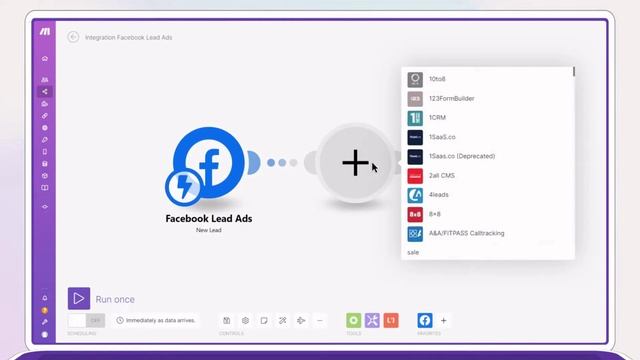Select 2all CMS from the app list
Image resolution: width=640 pixels, height=360 pixels.
click(487, 176)
